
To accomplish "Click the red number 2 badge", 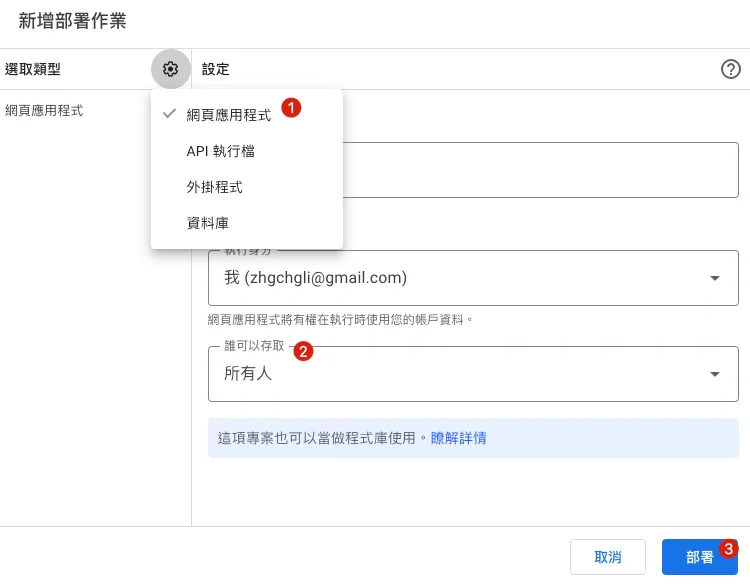I will (x=306, y=351).
